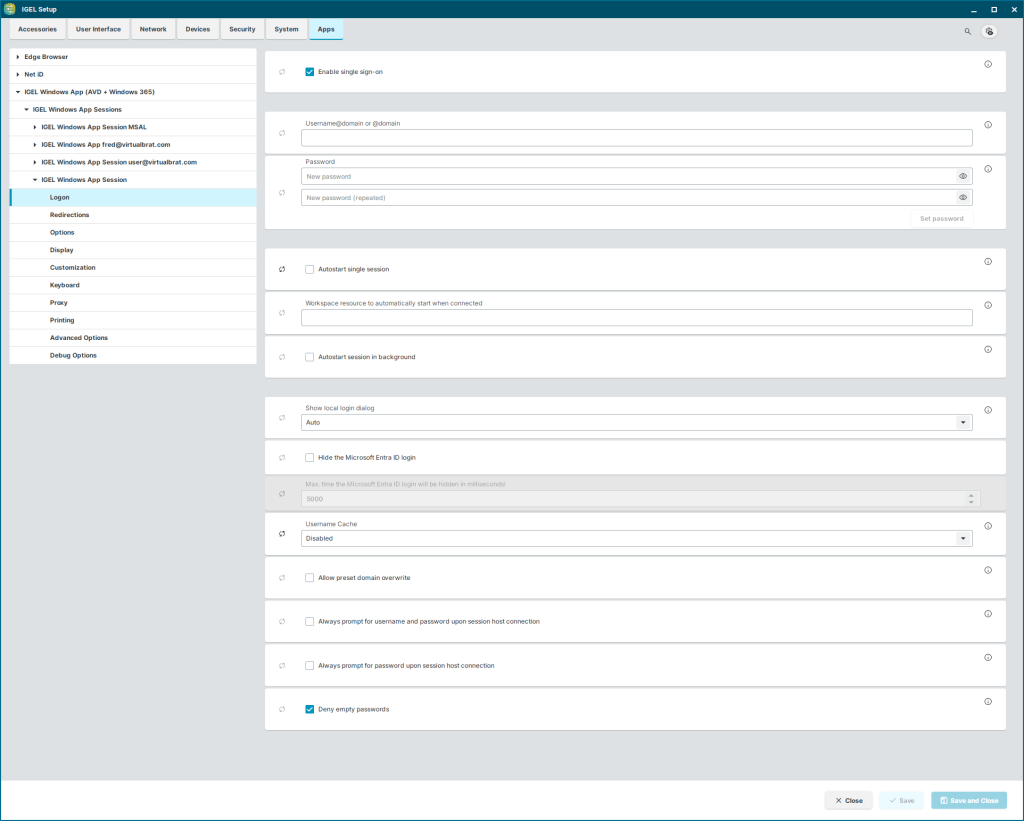Screen dimensions: 1024x821
Task: Click info icon for Username Cache
Action: tap(988, 526)
